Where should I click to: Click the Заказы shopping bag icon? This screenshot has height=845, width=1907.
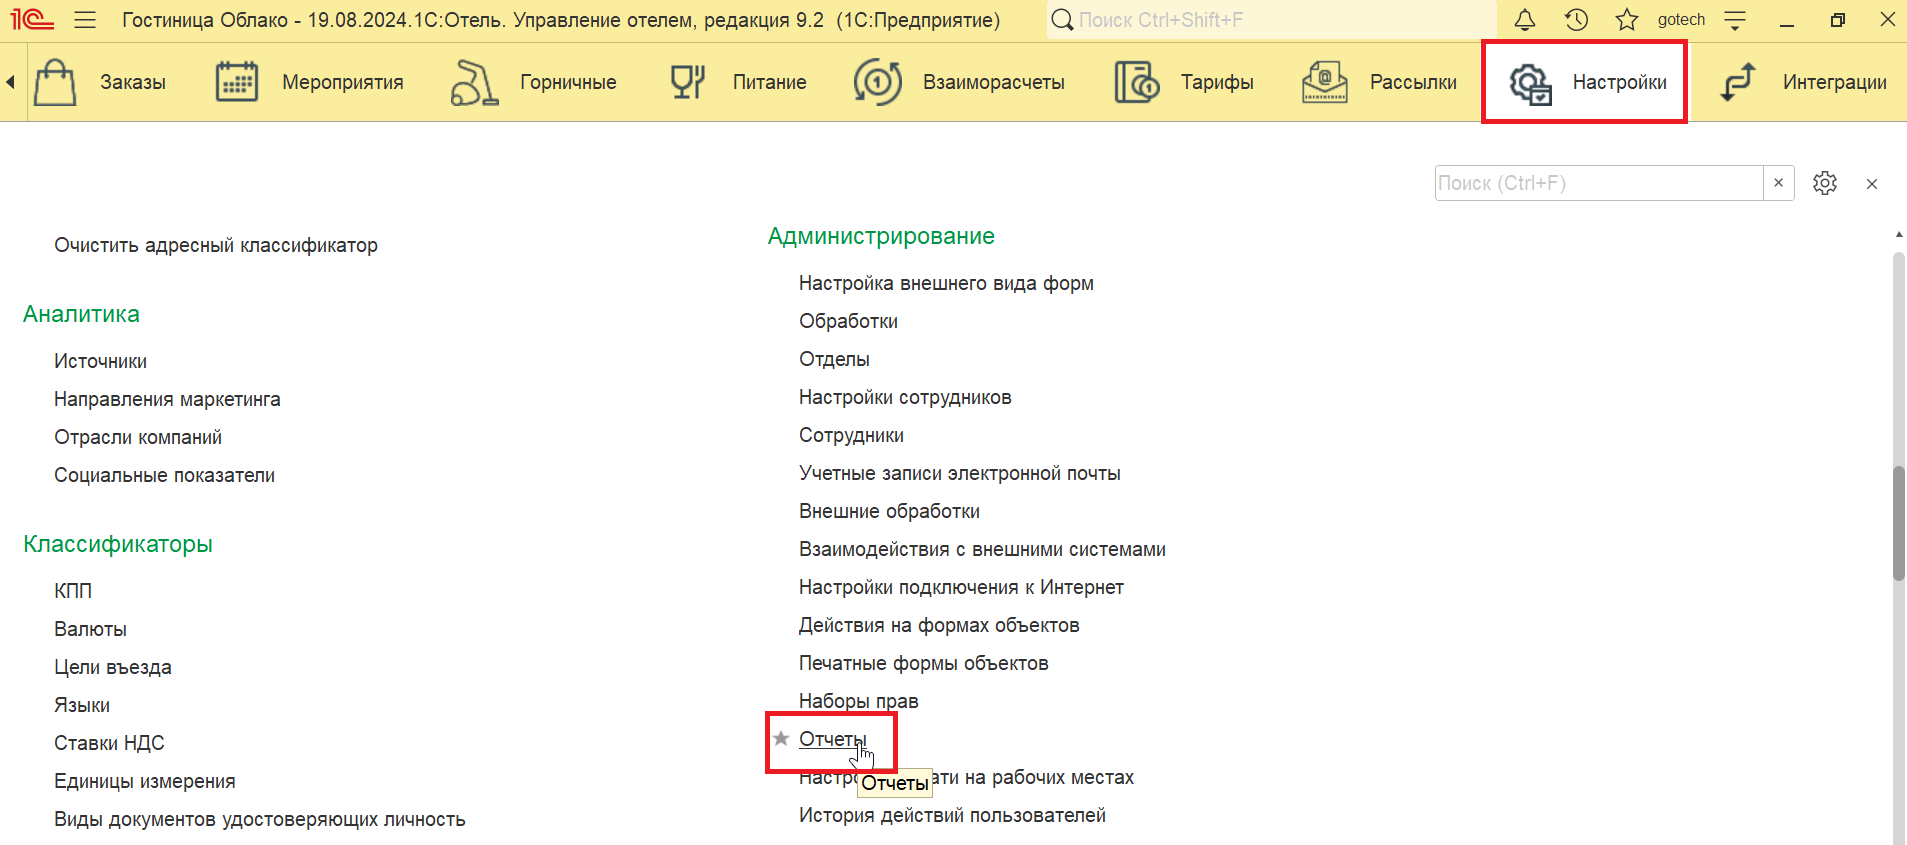pos(55,82)
